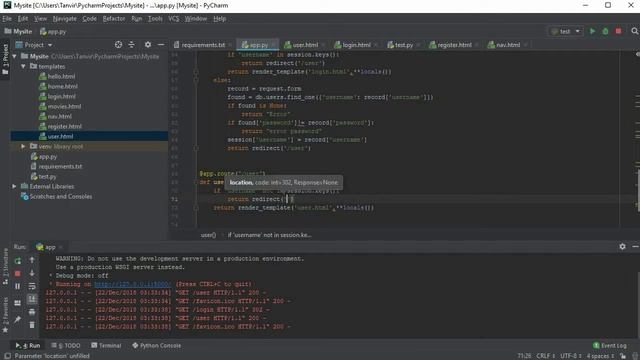Print the Run console output
The image size is (640, 360).
(32, 312)
